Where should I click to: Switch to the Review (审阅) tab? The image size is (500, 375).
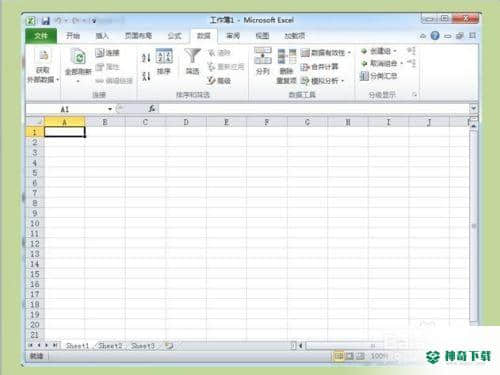[233, 36]
